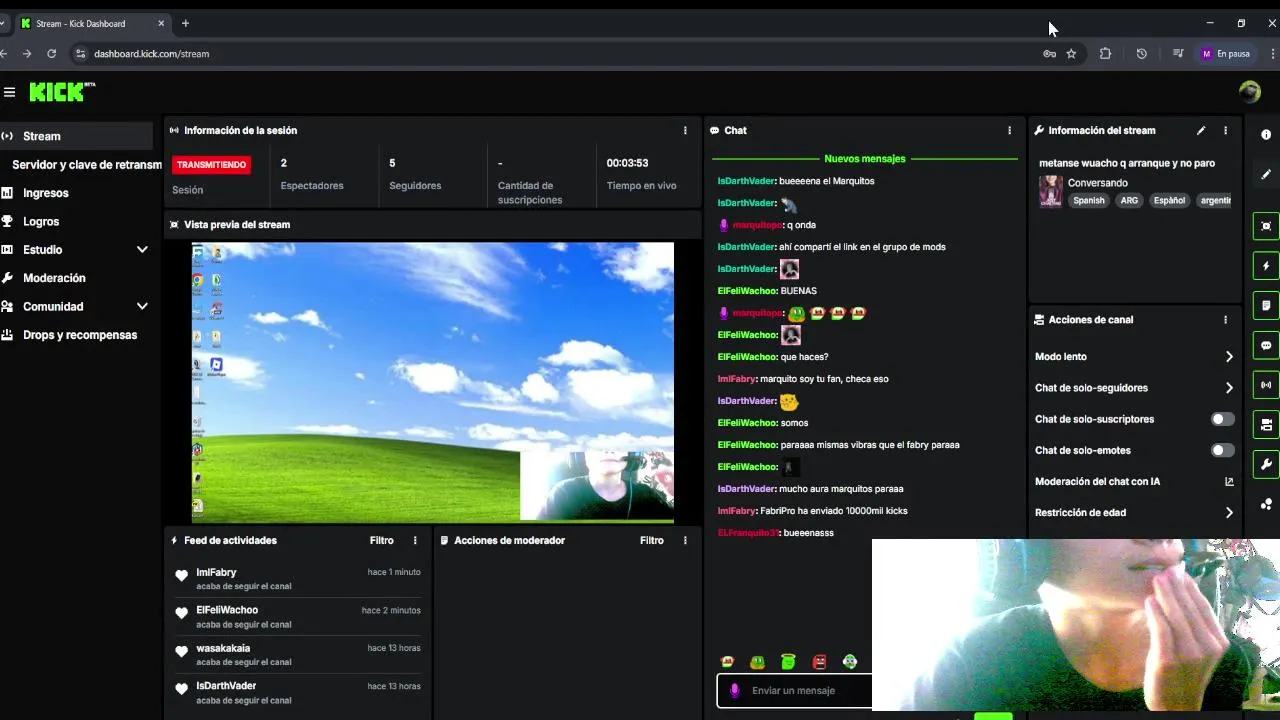
Task: Click the En pausa profile button
Action: coord(1226,54)
